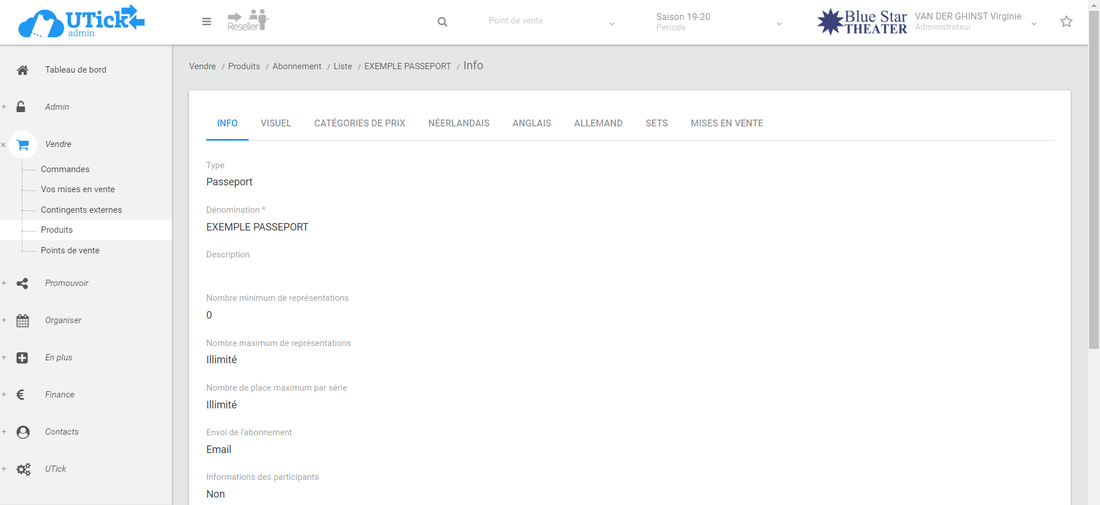Switch to the Catégories de prix tab
This screenshot has height=505, width=1100.
tap(359, 123)
